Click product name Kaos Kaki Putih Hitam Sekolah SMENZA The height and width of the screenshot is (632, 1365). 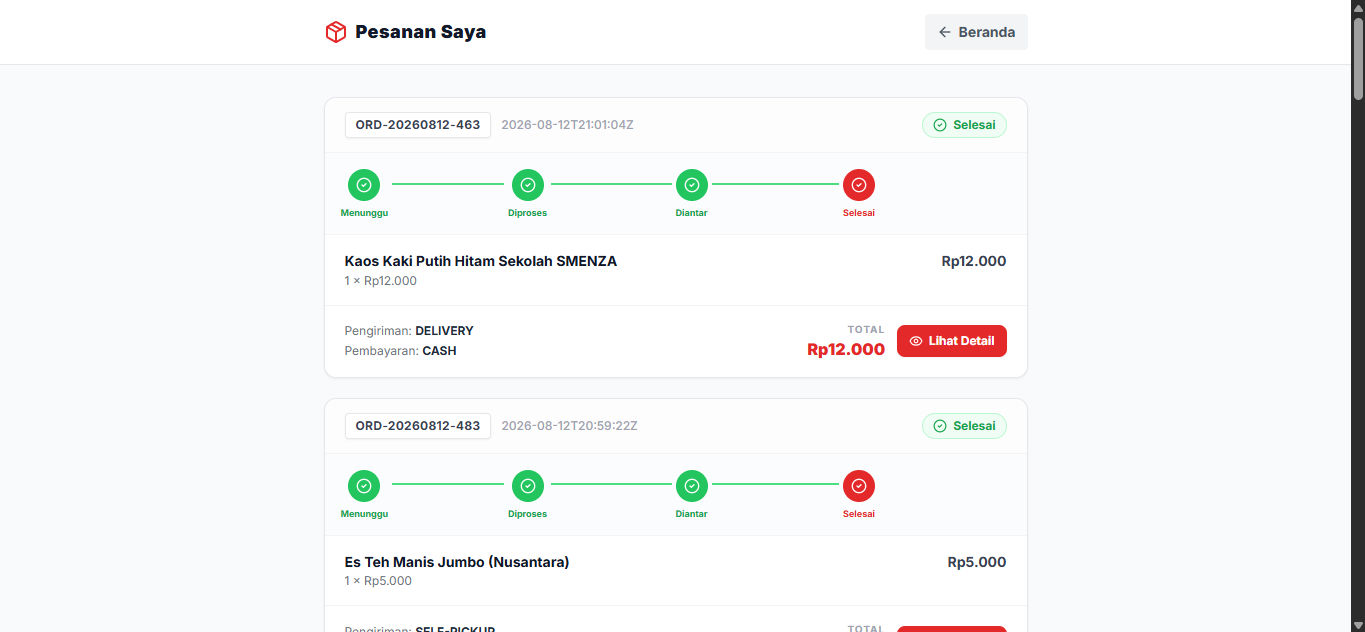coord(481,261)
